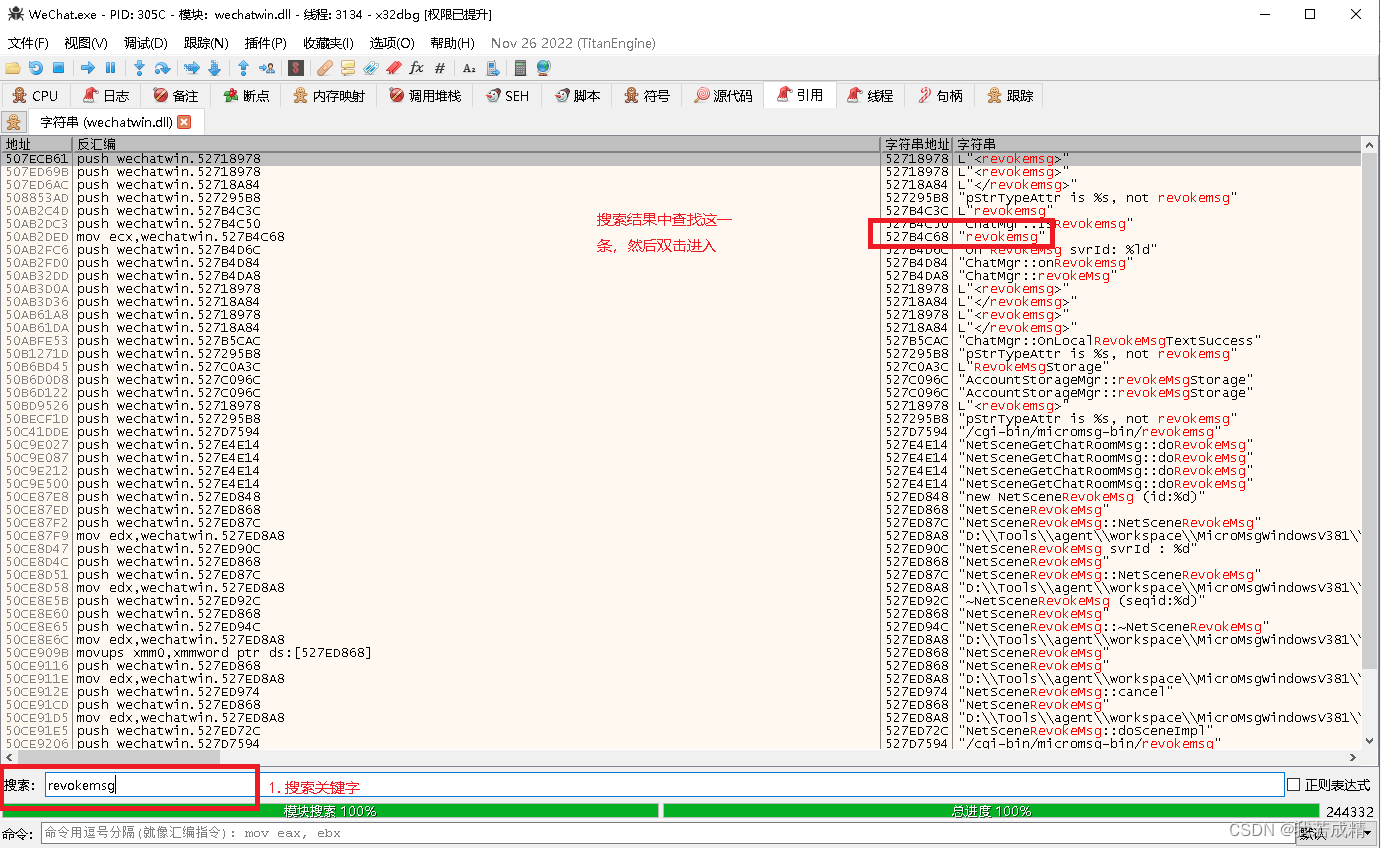This screenshot has height=848, width=1381.
Task: Switch to the 句柄 tab
Action: pyautogui.click(x=940, y=96)
